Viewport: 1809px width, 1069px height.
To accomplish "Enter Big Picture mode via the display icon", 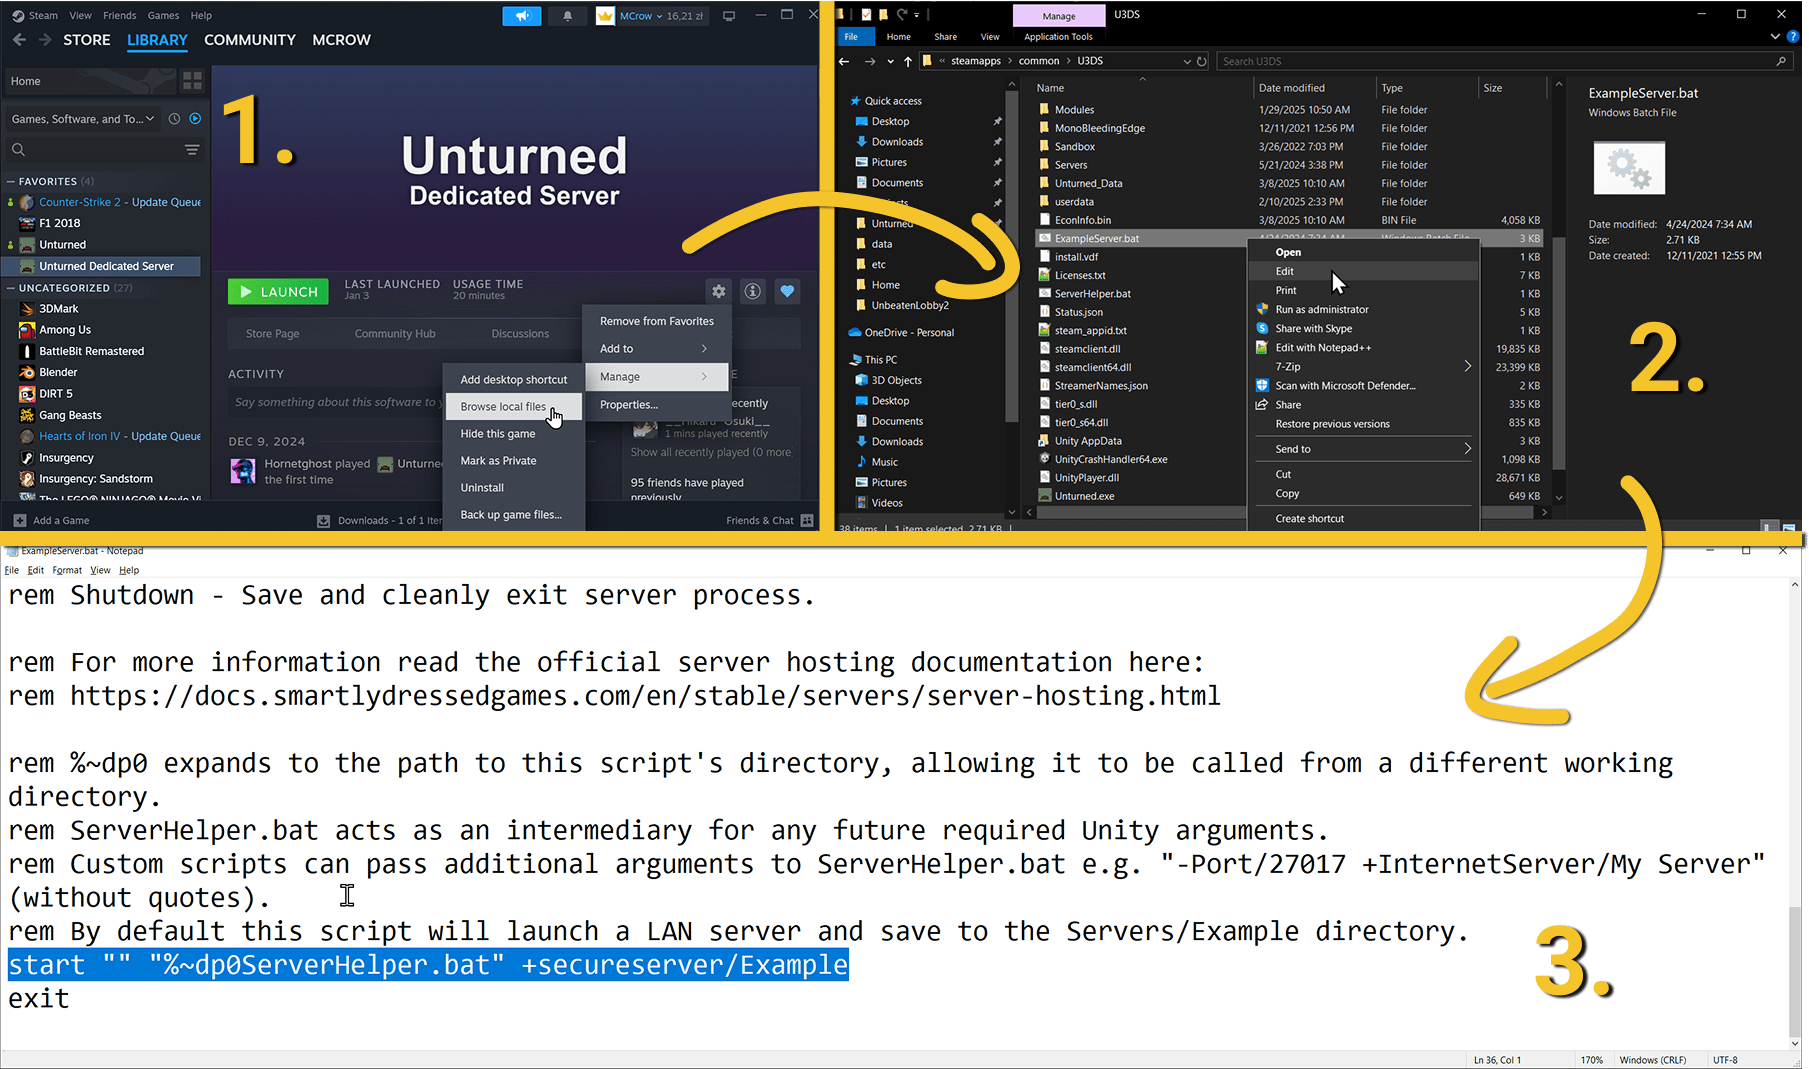I will (x=729, y=15).
